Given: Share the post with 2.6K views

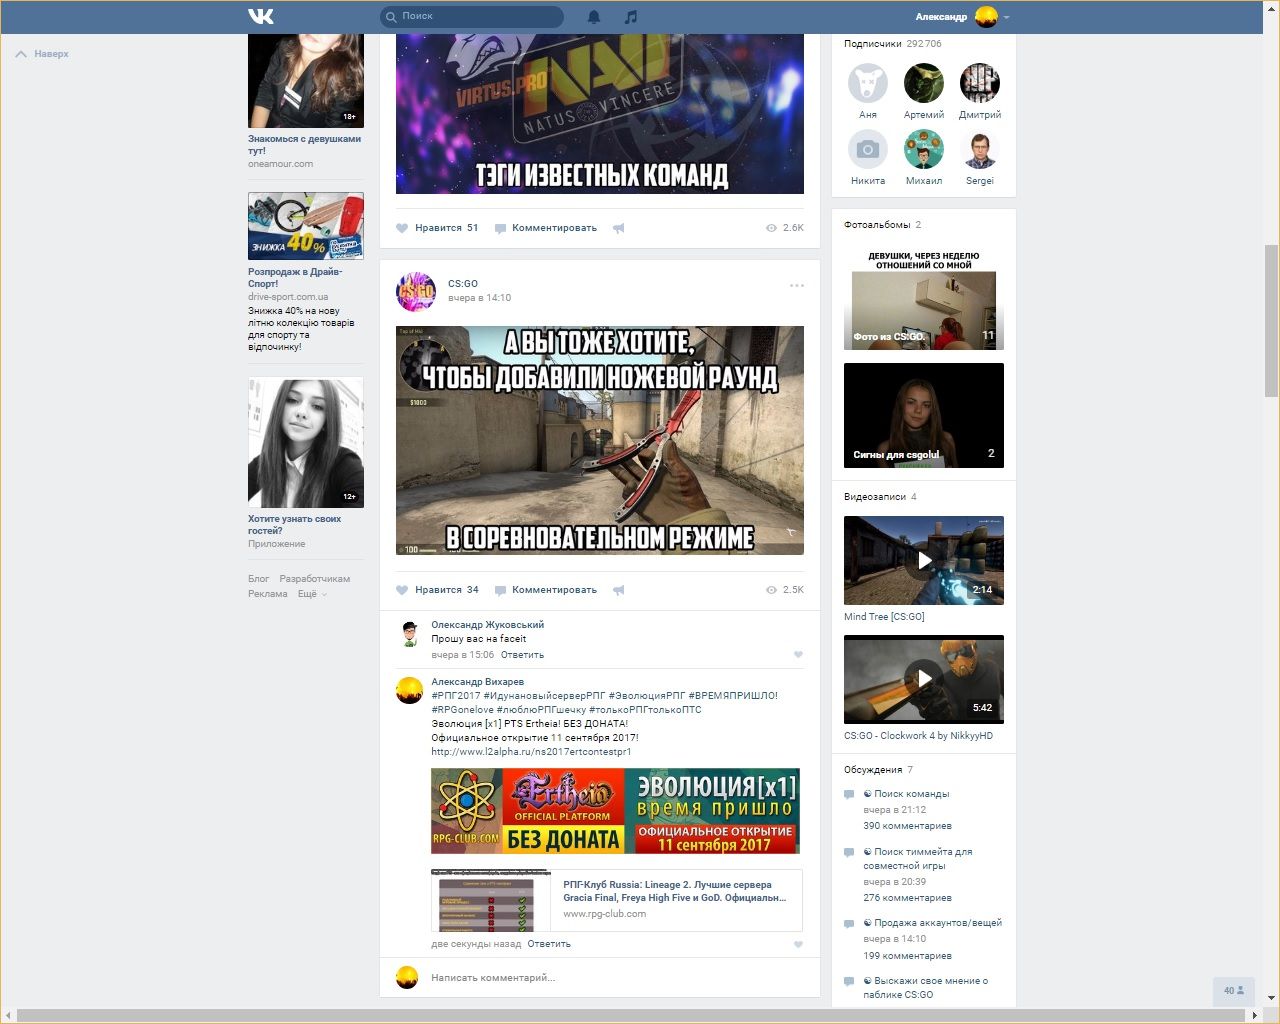Looking at the screenshot, I should tap(619, 228).
